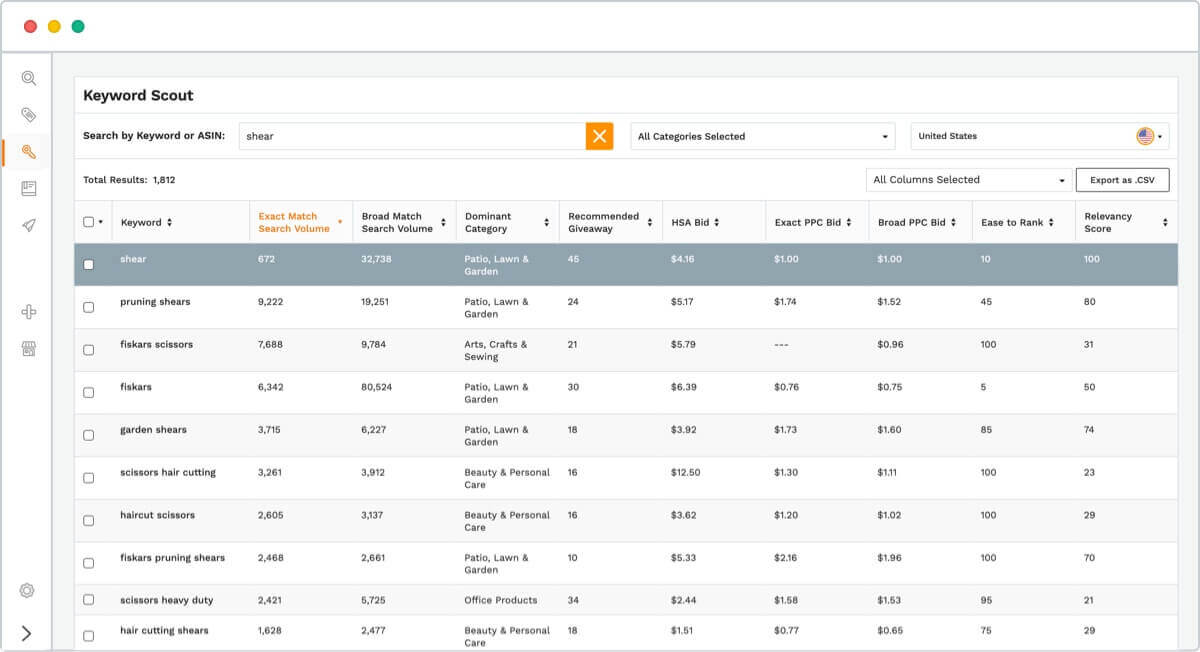Open the United States marketplace dropdown
1200x652 pixels.
pyautogui.click(x=1040, y=136)
